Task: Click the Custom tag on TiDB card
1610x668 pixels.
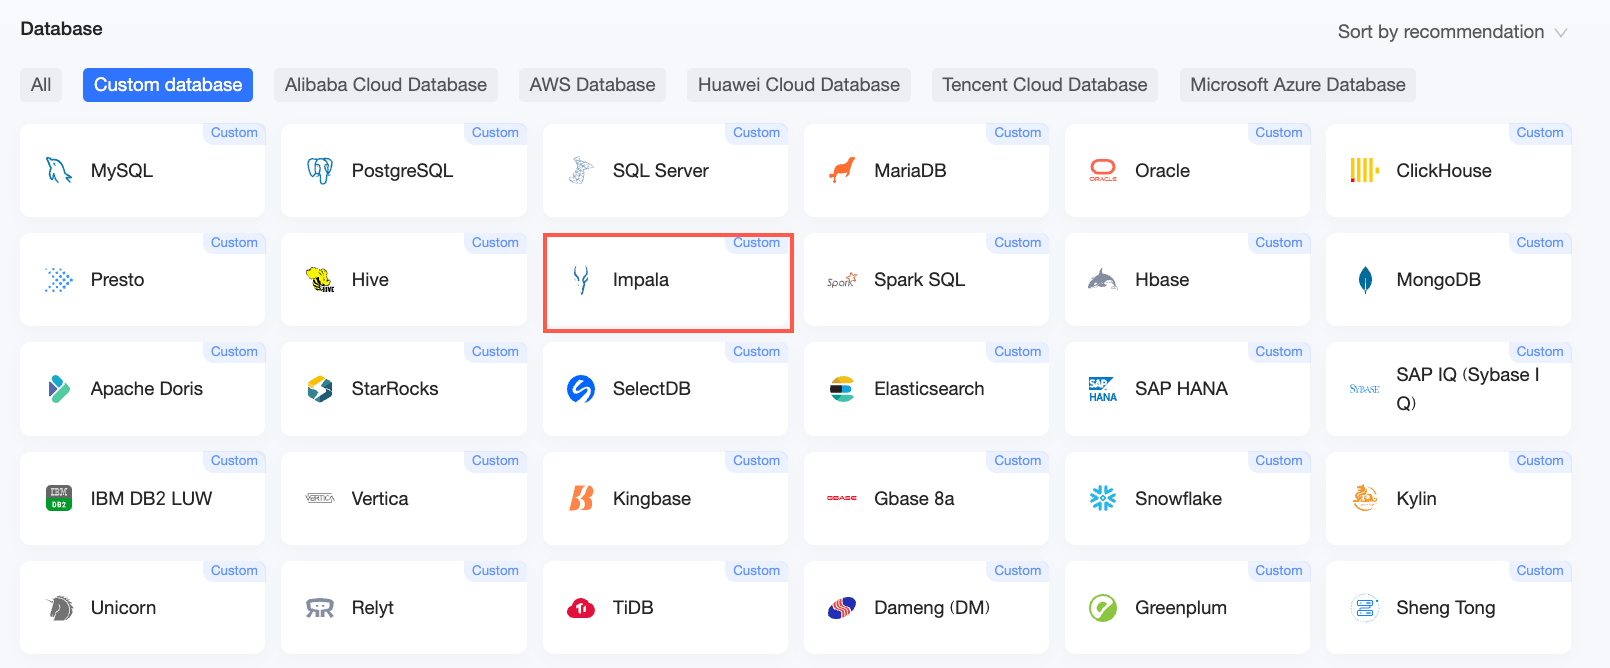Action: [756, 571]
